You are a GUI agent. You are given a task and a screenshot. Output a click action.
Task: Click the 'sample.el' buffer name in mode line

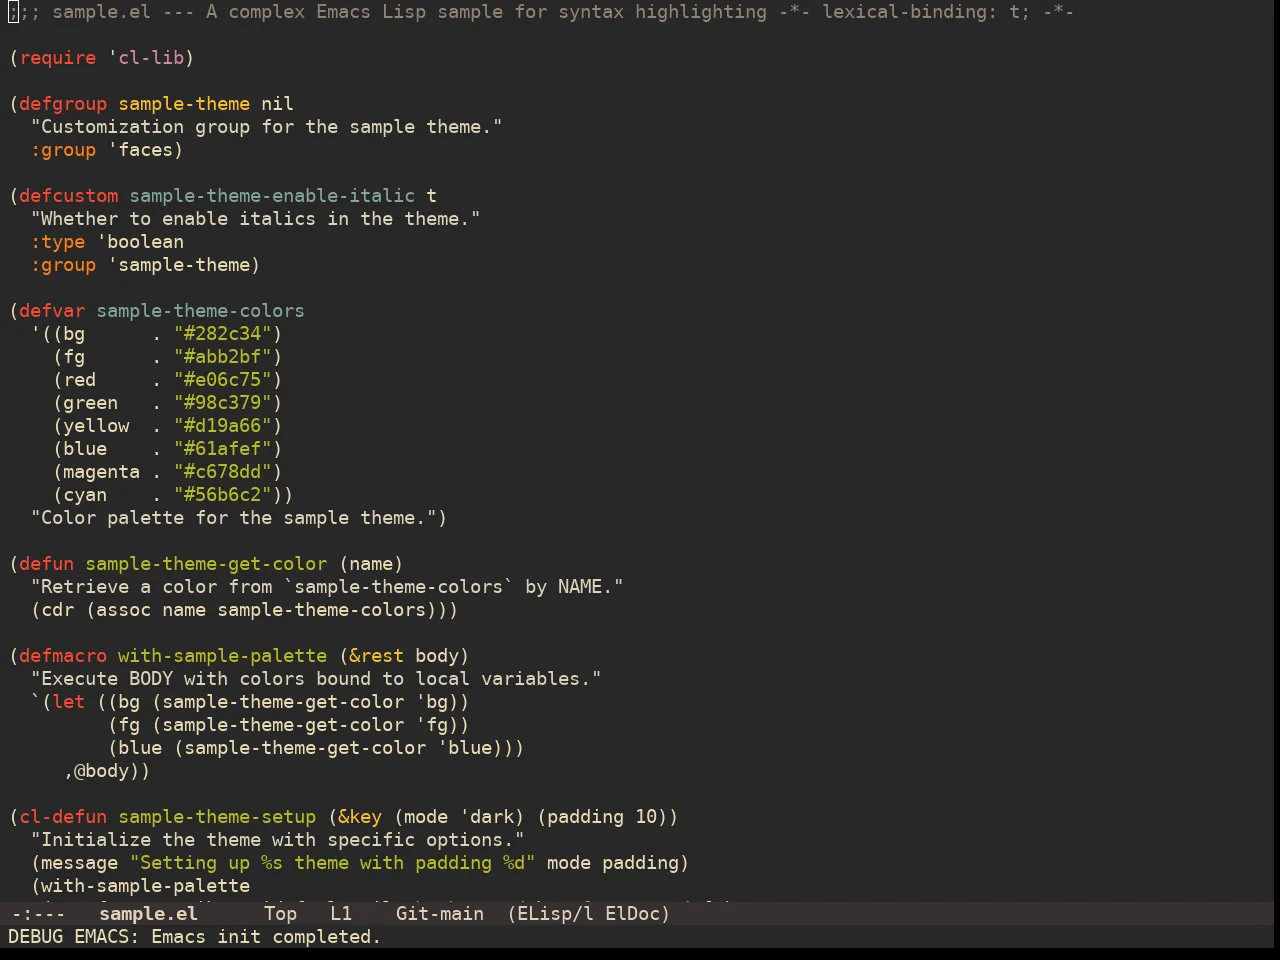[x=148, y=913]
